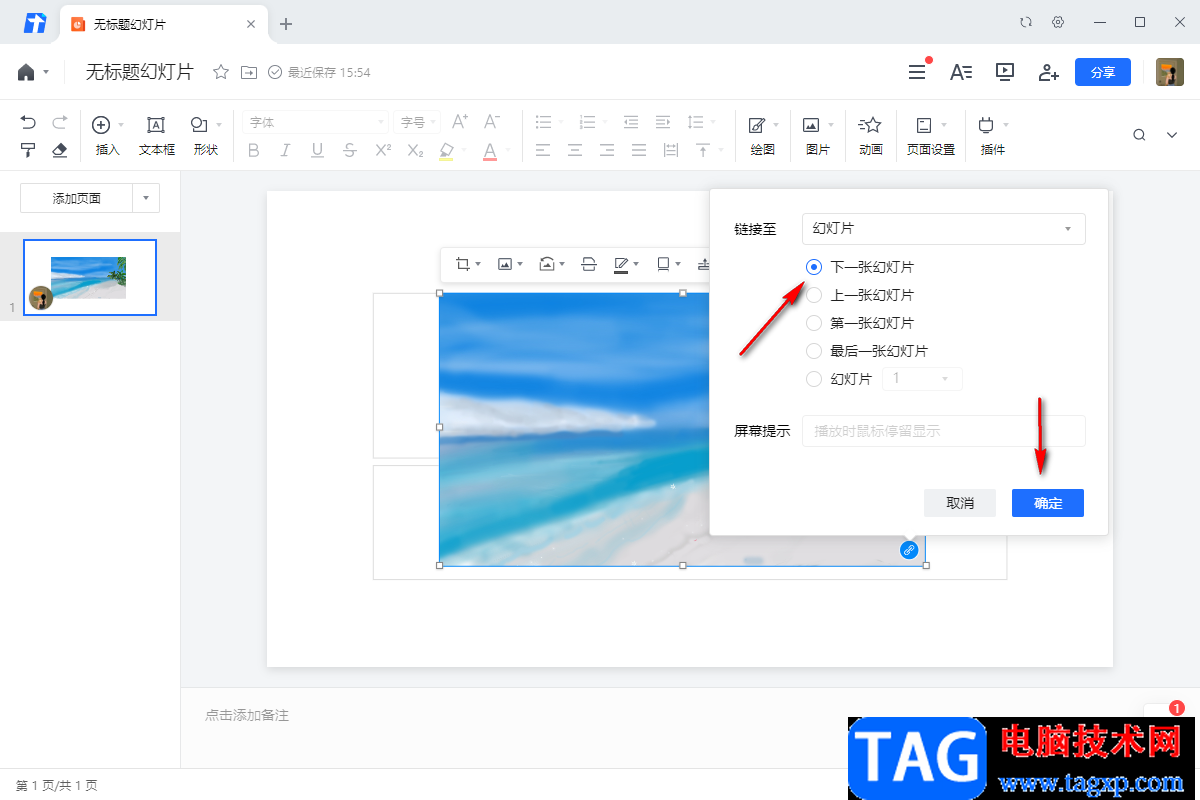
Task: Click the 屏幕提示 input field
Action: tap(943, 431)
